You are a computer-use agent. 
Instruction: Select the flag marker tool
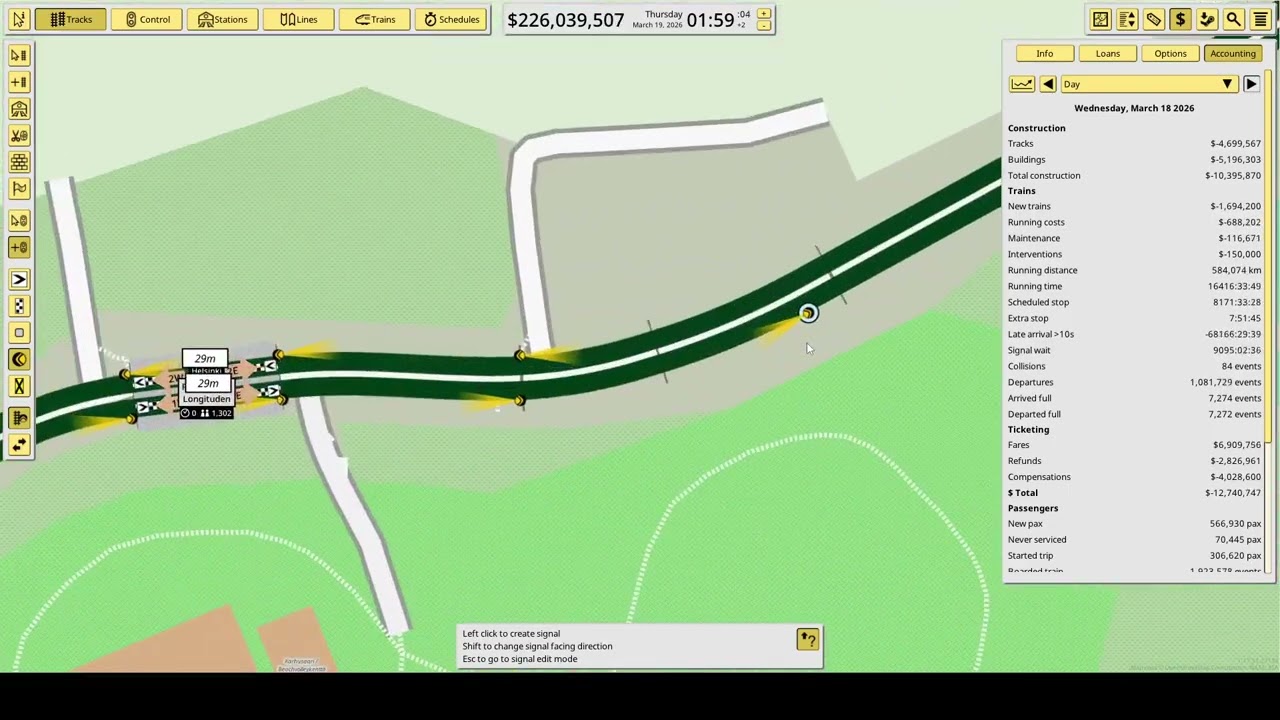[x=19, y=188]
